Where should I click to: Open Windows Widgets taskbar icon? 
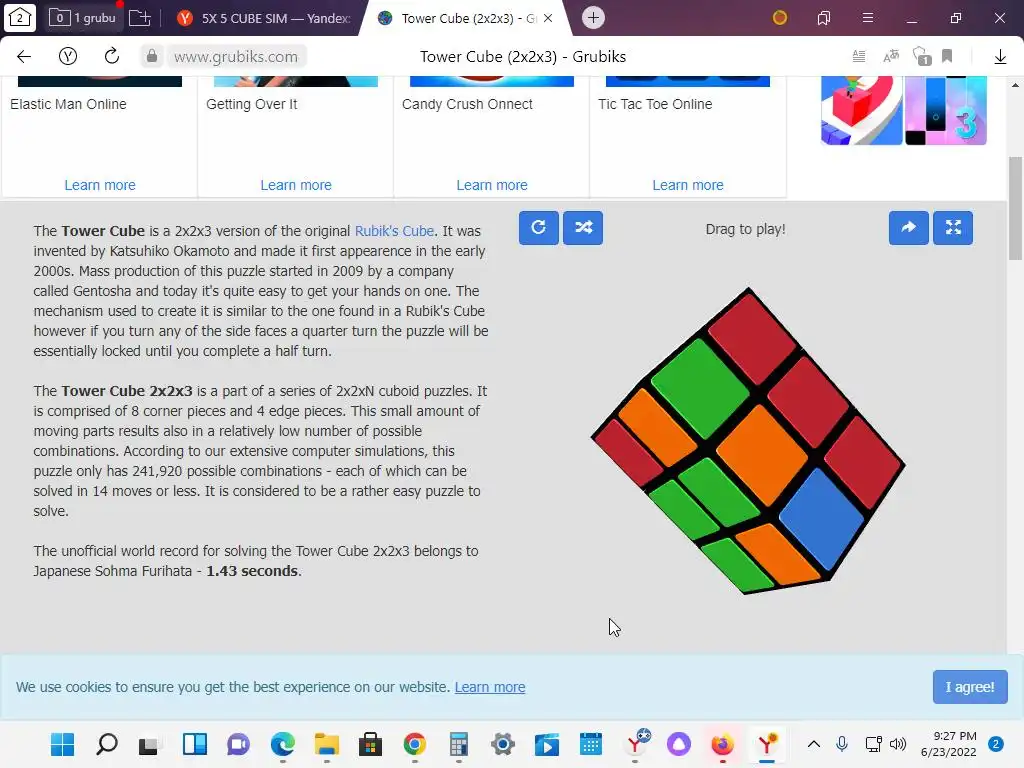pyautogui.click(x=195, y=744)
